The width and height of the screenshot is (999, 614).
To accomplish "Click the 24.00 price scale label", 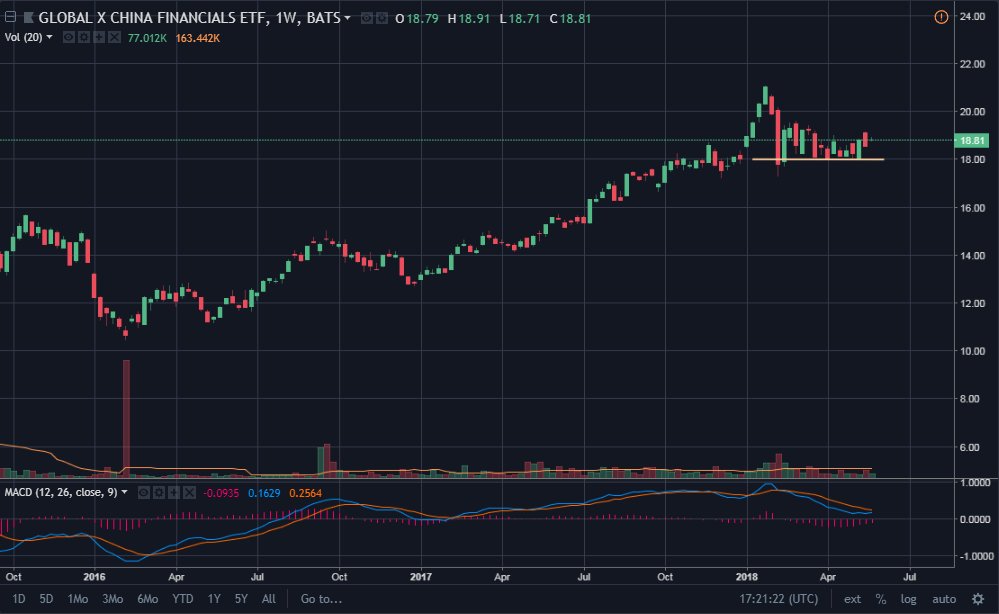I will click(972, 17).
